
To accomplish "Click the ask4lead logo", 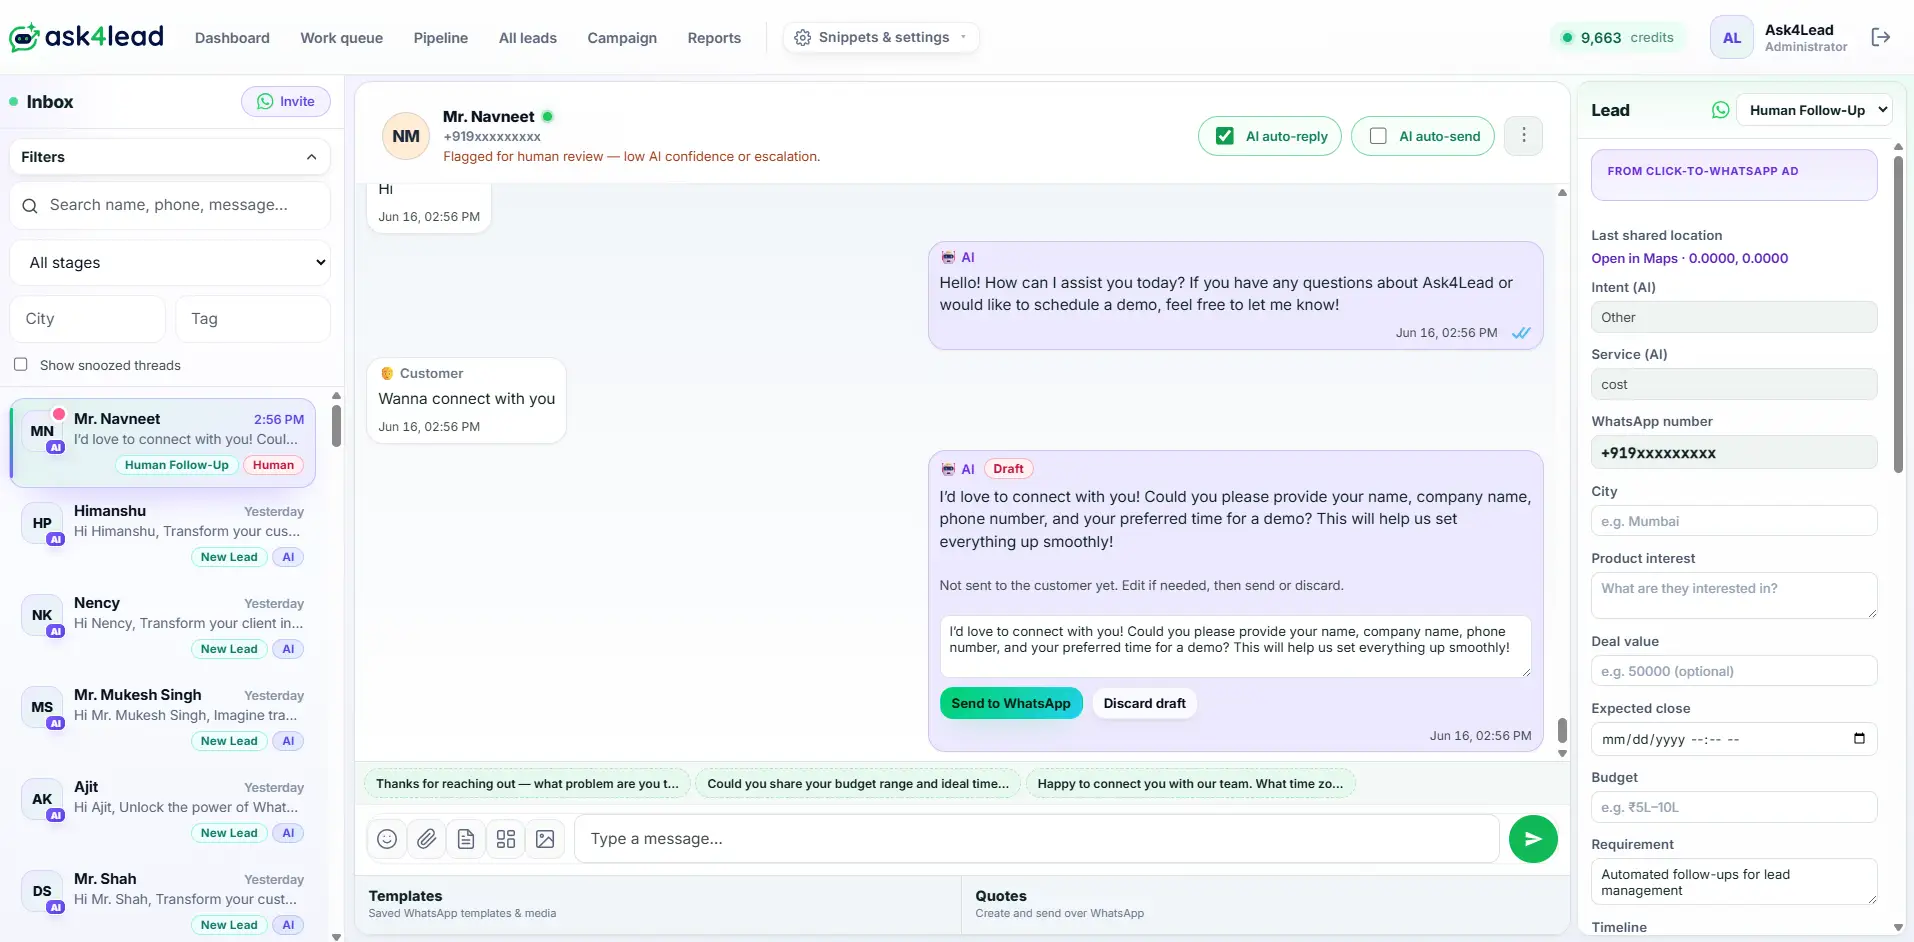I will point(86,37).
